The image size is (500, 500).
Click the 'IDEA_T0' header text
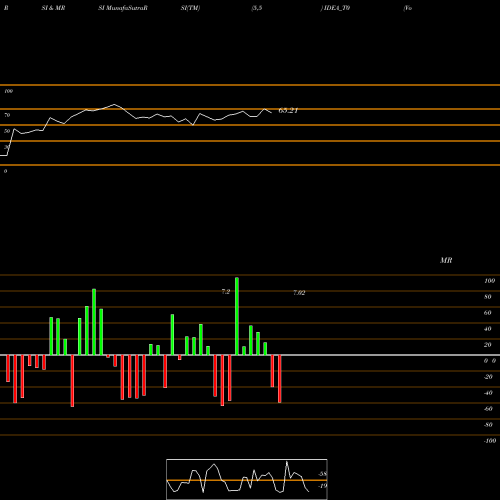tap(336, 8)
